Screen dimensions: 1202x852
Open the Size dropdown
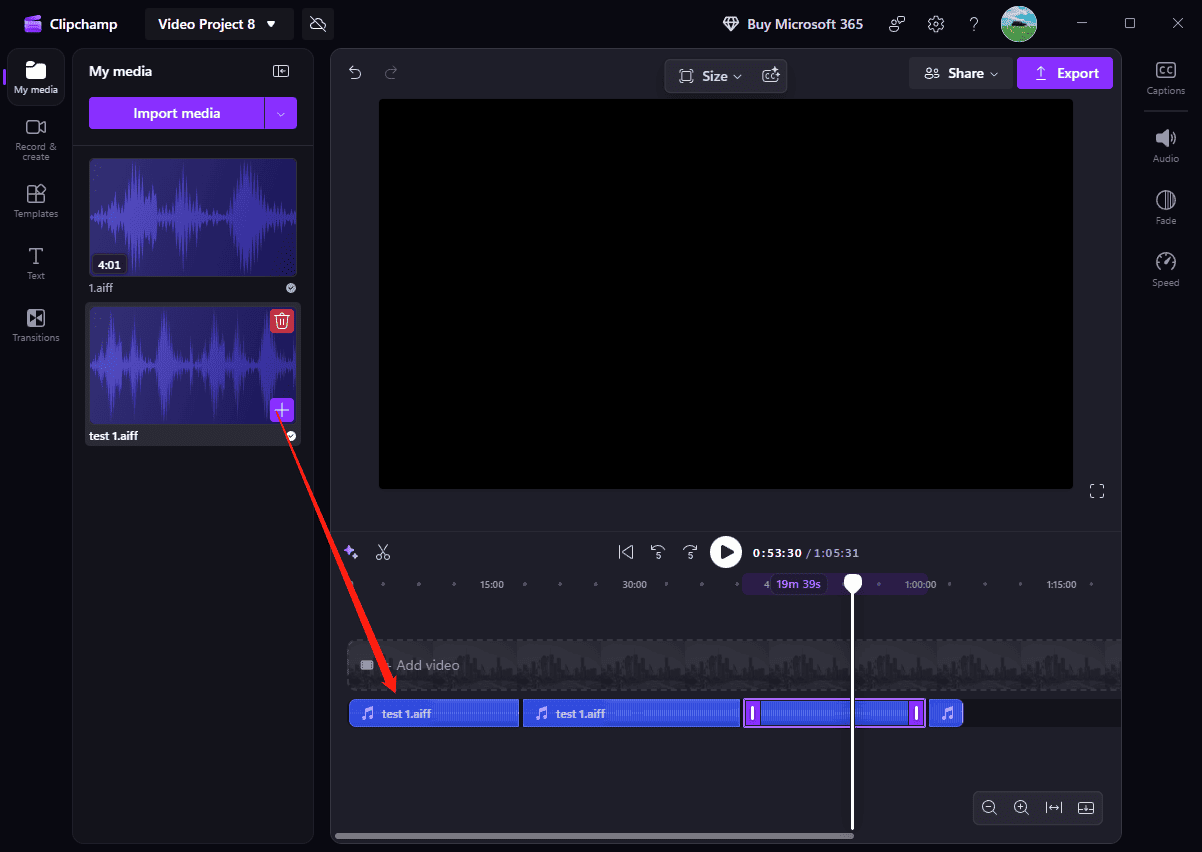[710, 75]
